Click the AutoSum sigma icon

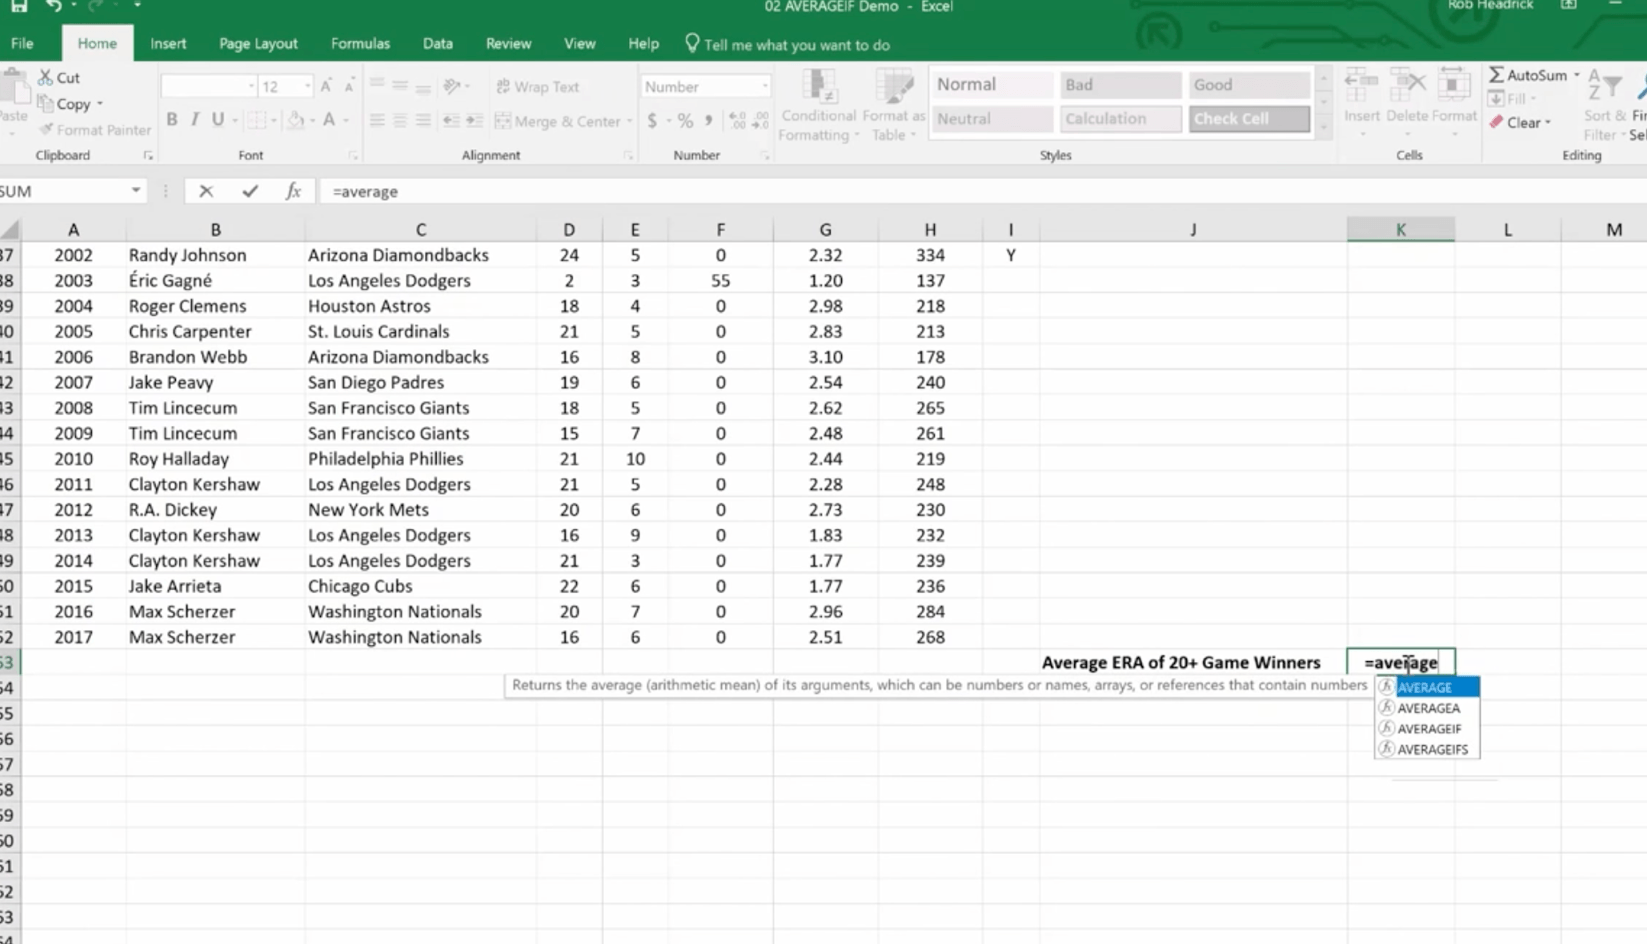[x=1496, y=75]
